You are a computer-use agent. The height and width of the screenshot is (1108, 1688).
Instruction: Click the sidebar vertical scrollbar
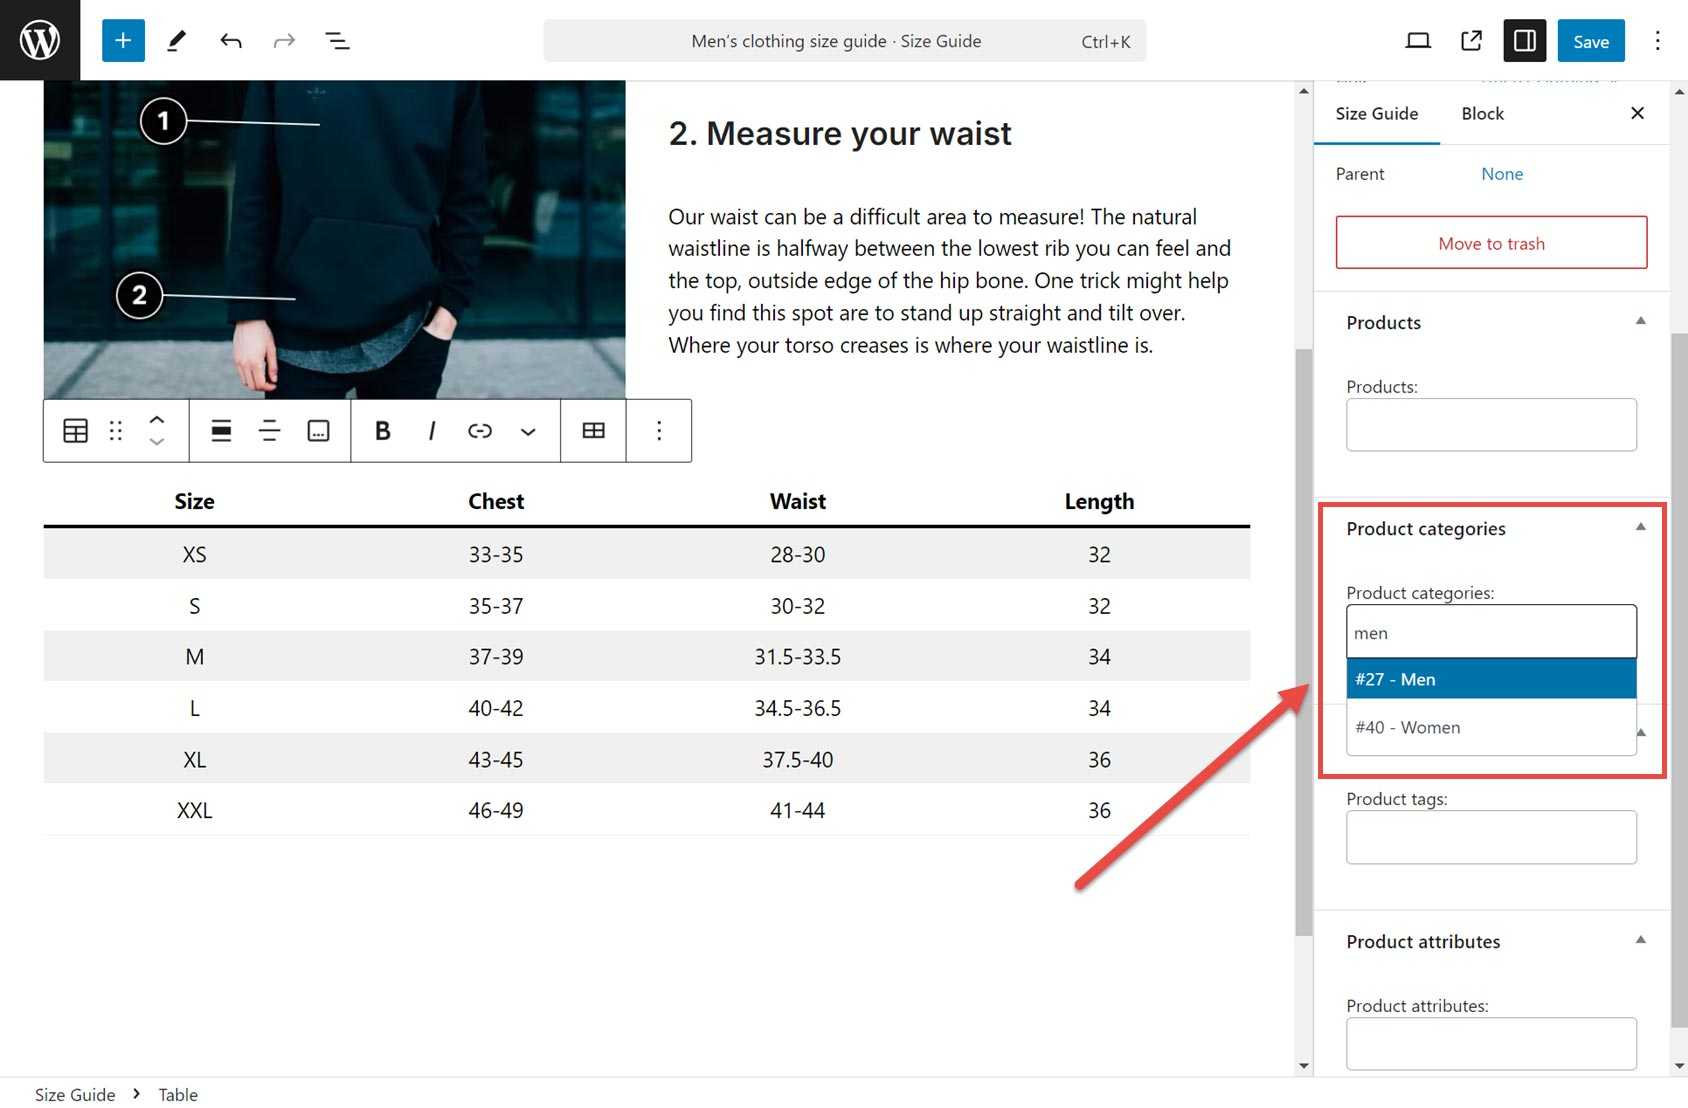pos(1679,680)
